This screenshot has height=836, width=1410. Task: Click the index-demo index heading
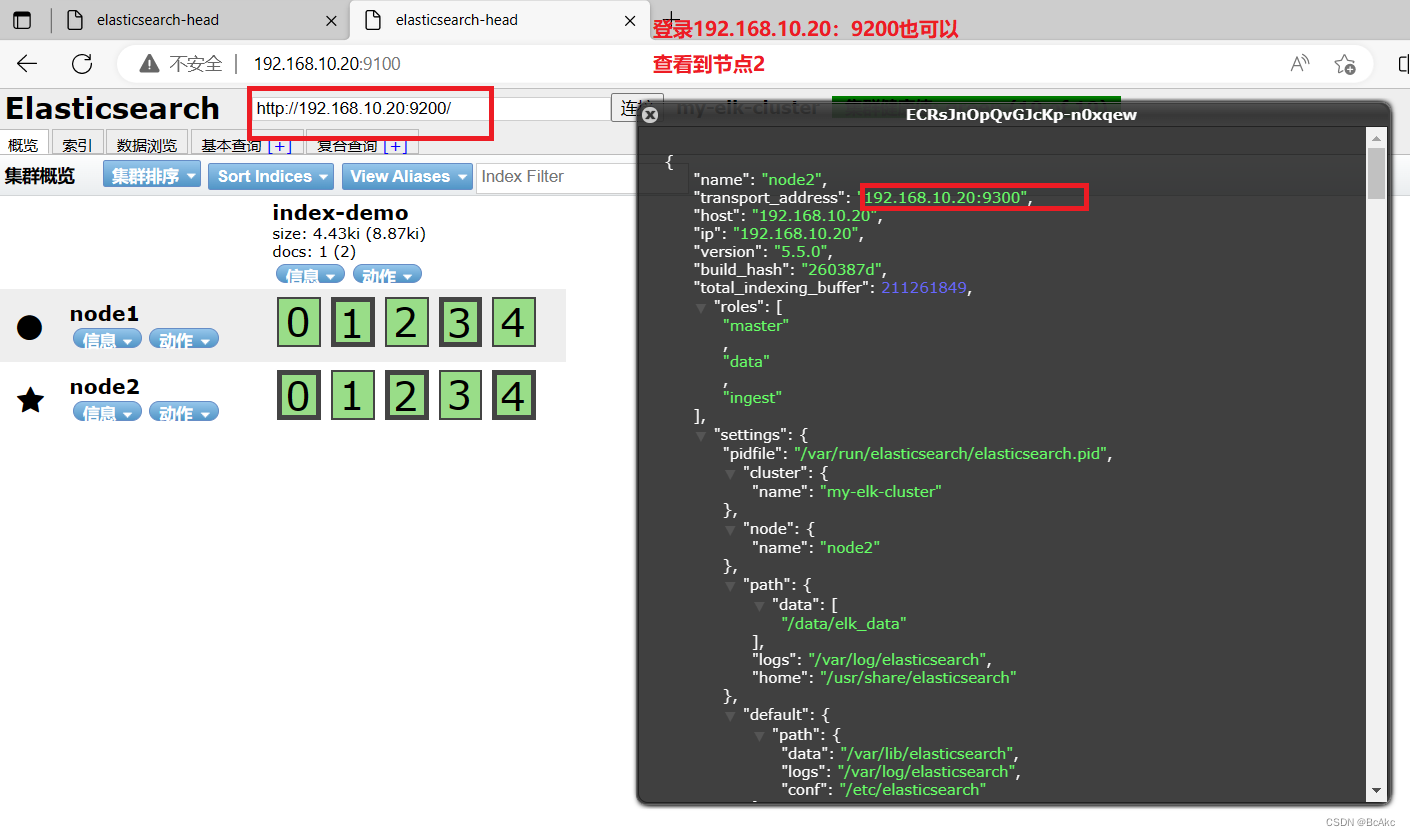click(x=340, y=212)
